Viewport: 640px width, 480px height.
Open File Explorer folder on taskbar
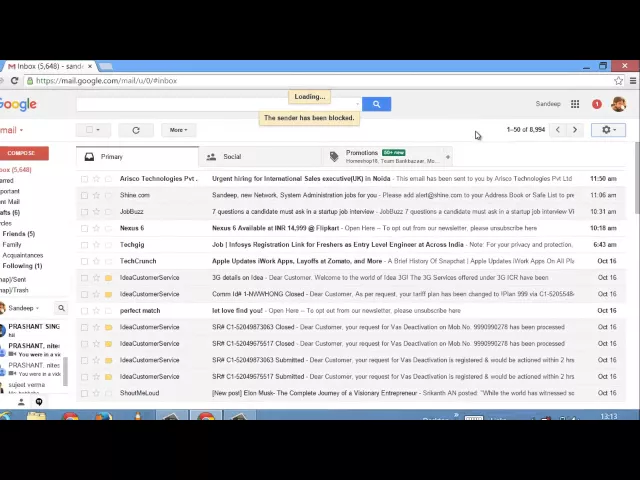pyautogui.click(x=36, y=416)
